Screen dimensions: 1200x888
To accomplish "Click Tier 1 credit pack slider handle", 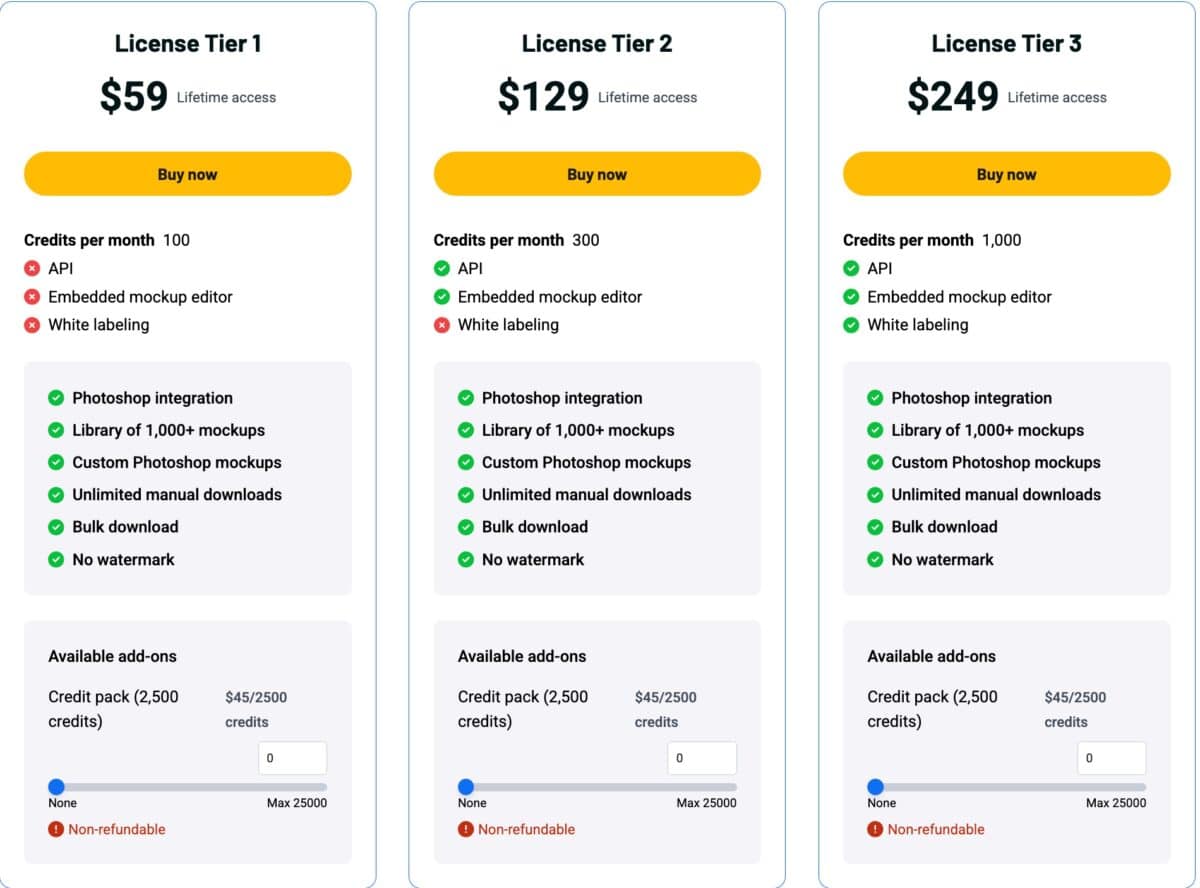I will pos(57,787).
